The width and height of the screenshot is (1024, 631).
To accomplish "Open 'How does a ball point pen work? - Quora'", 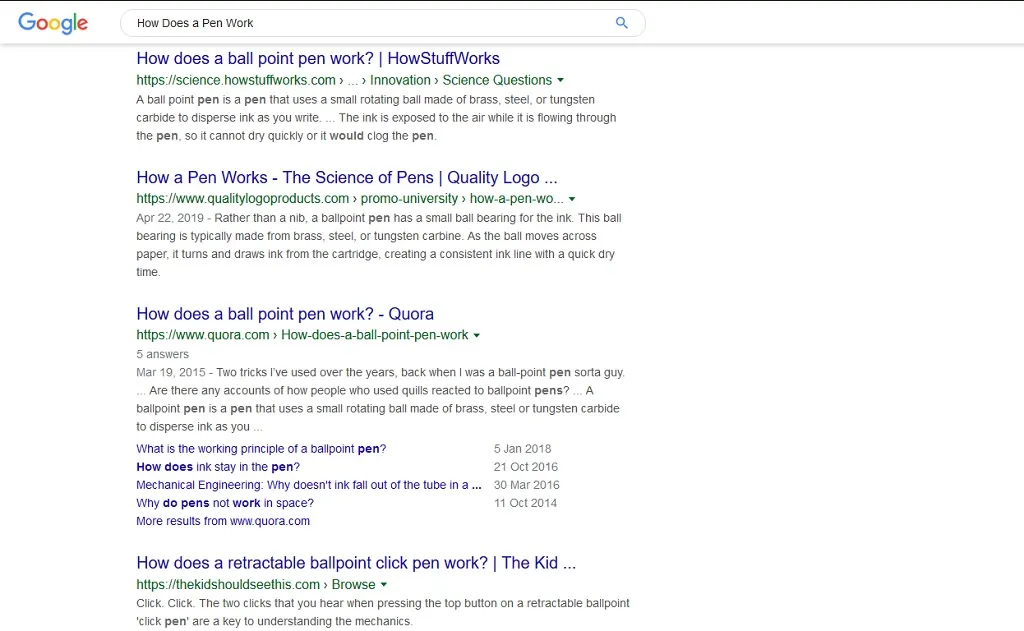I will [x=285, y=314].
